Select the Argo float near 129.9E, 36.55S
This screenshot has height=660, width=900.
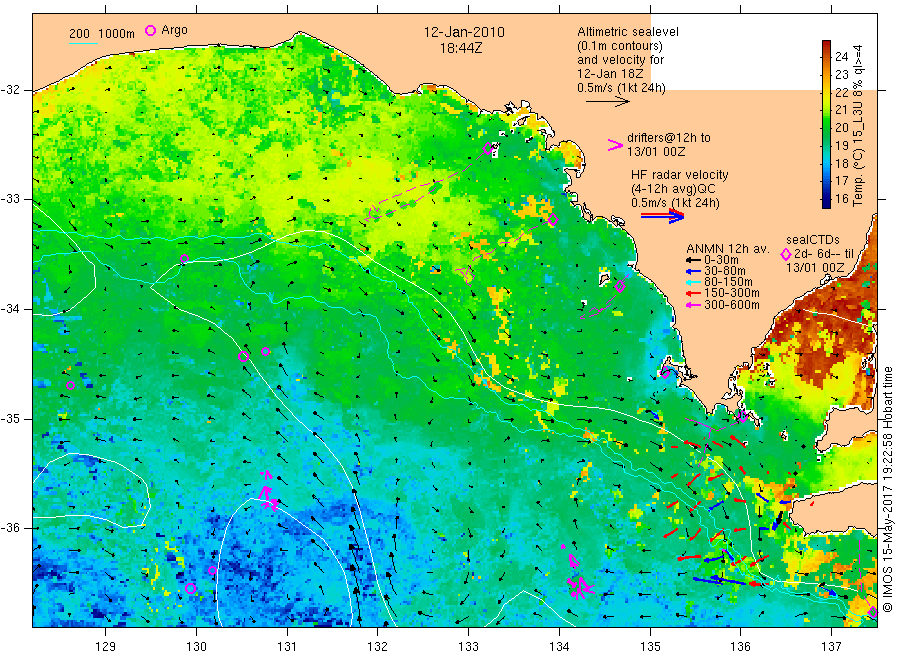click(191, 588)
